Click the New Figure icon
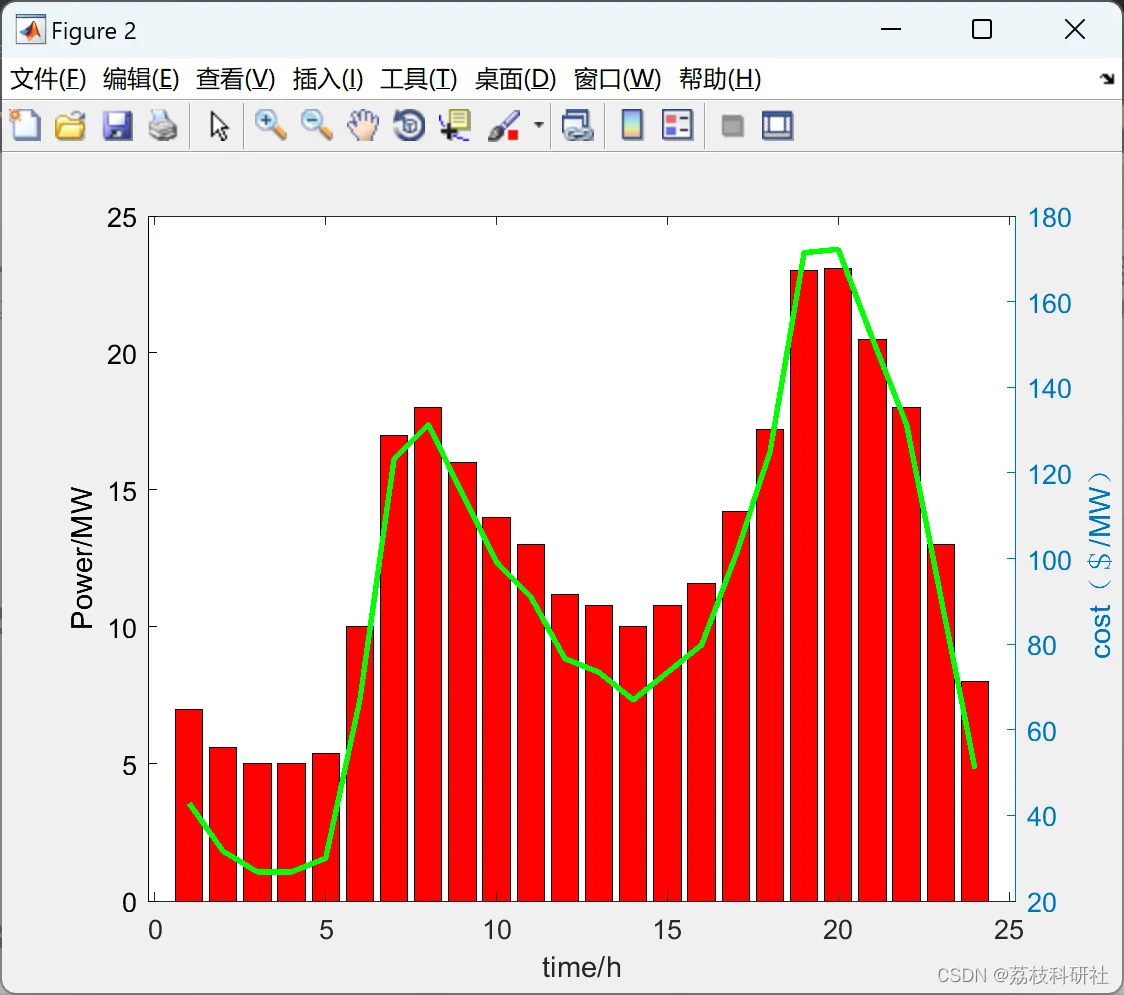Viewport: 1124px width, 995px height. pos(26,125)
